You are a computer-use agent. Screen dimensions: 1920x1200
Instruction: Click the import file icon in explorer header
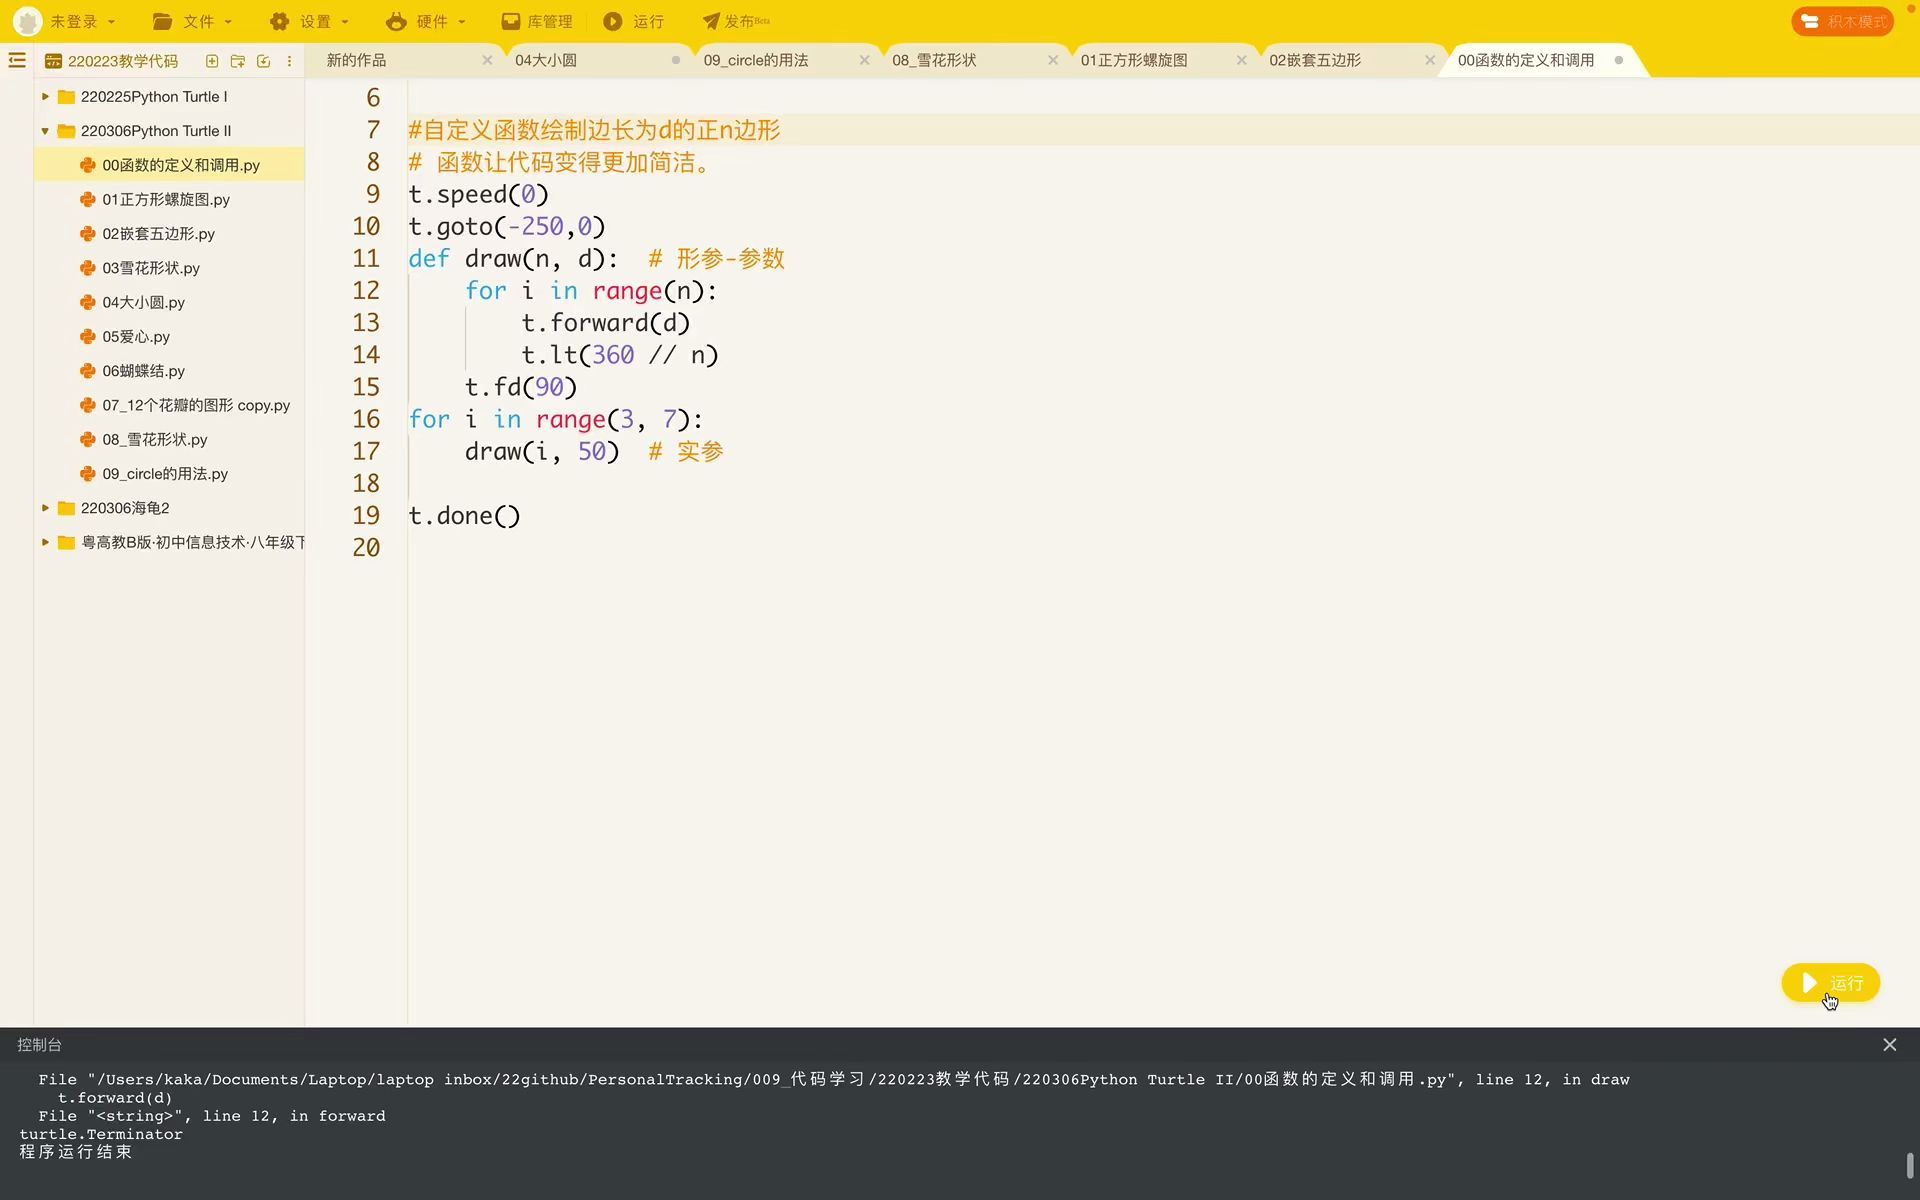pos(264,61)
